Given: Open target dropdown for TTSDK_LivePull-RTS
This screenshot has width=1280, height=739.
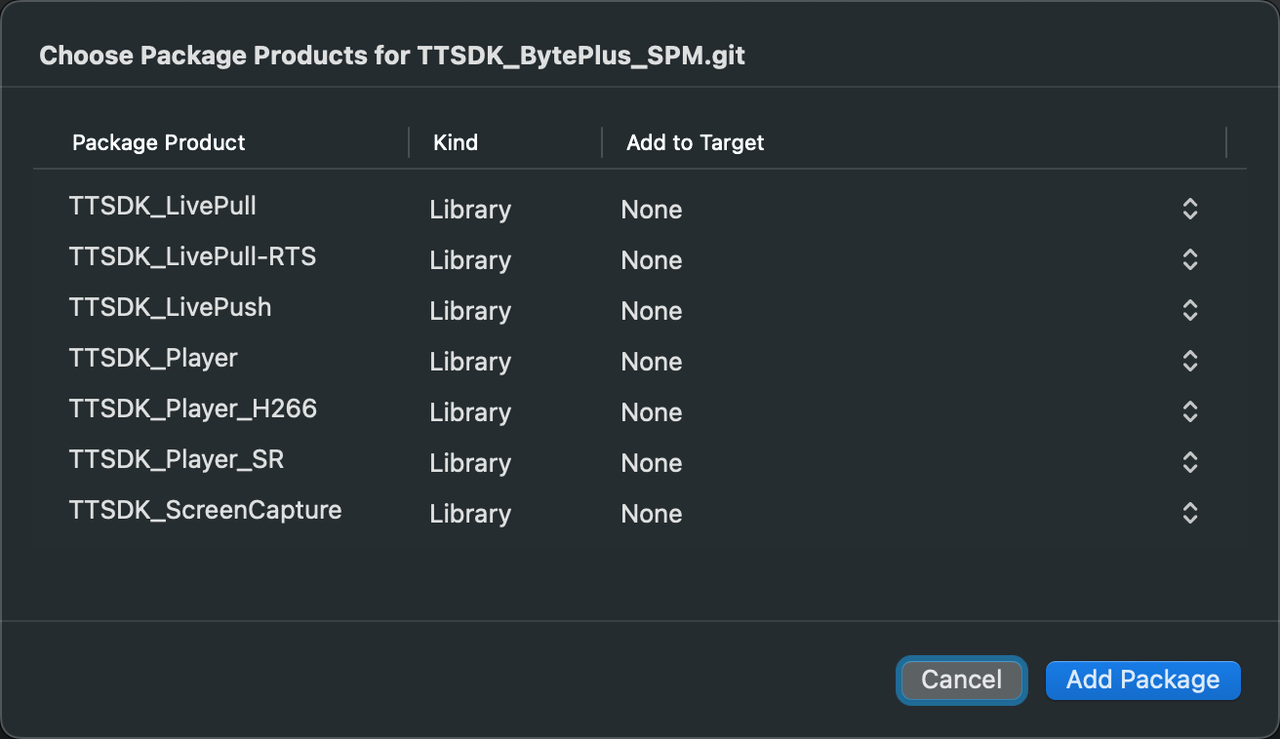Looking at the screenshot, I should point(1189,260).
